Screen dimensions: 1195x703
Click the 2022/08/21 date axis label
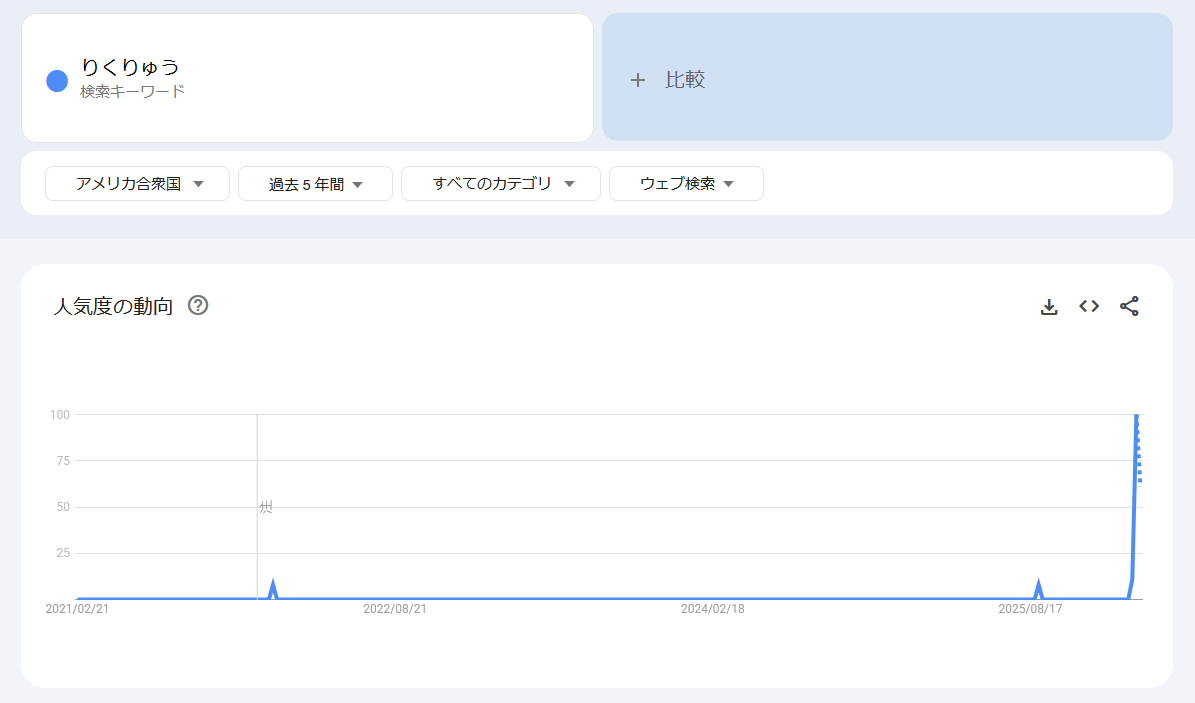[x=395, y=608]
